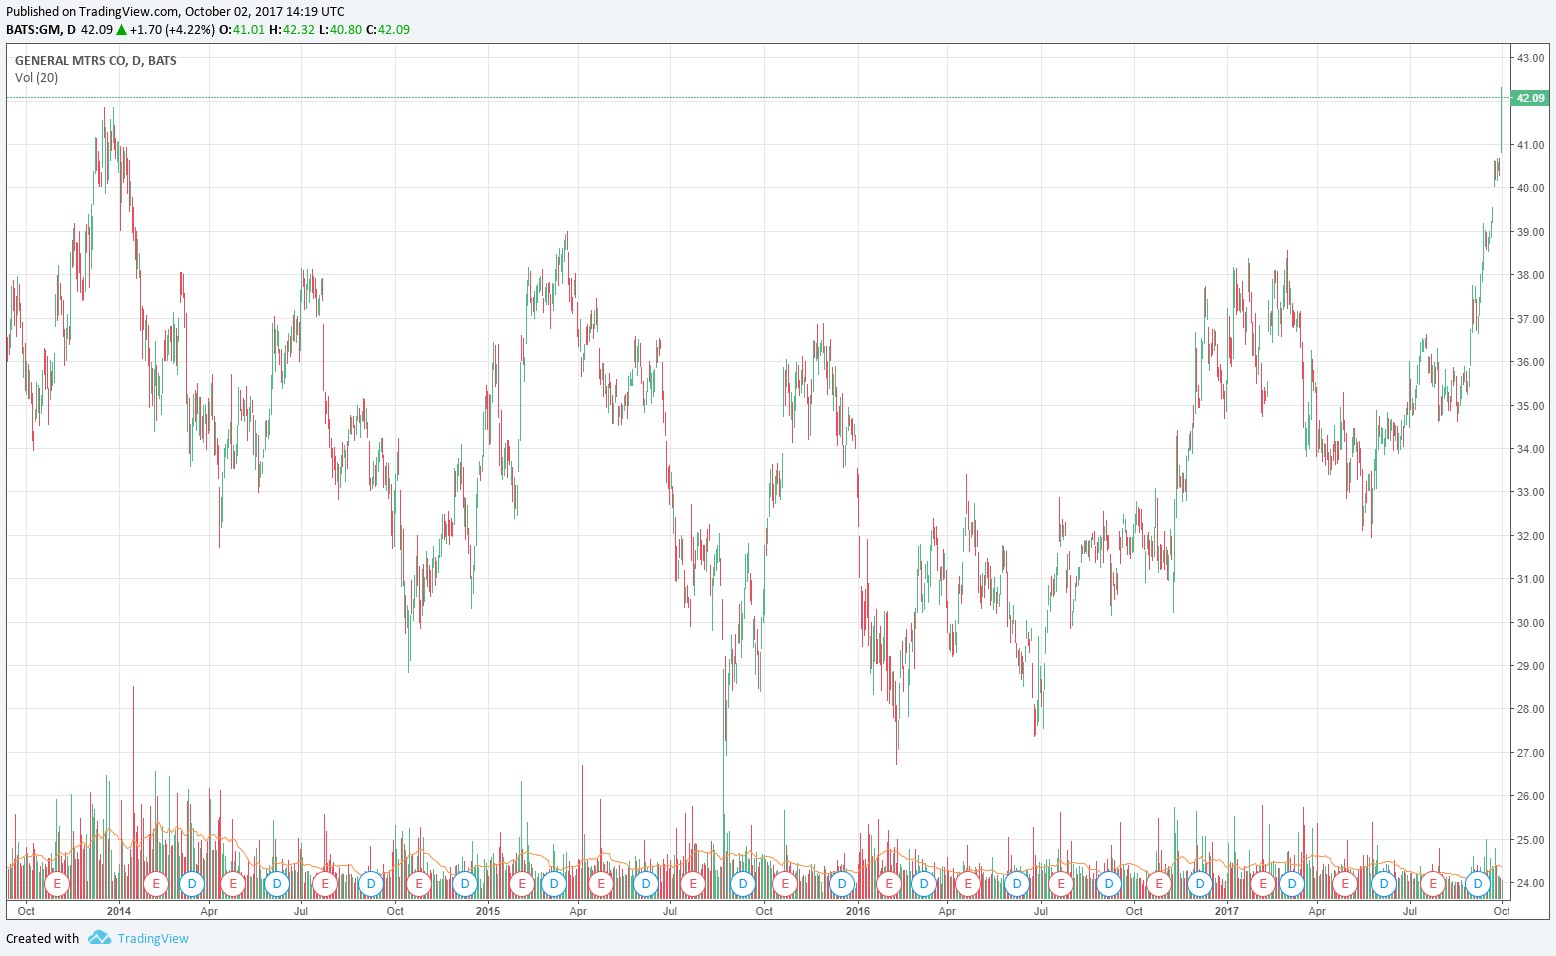The width and height of the screenshot is (1556, 956).
Task: Click the green 42.09 current price label
Action: click(1529, 98)
